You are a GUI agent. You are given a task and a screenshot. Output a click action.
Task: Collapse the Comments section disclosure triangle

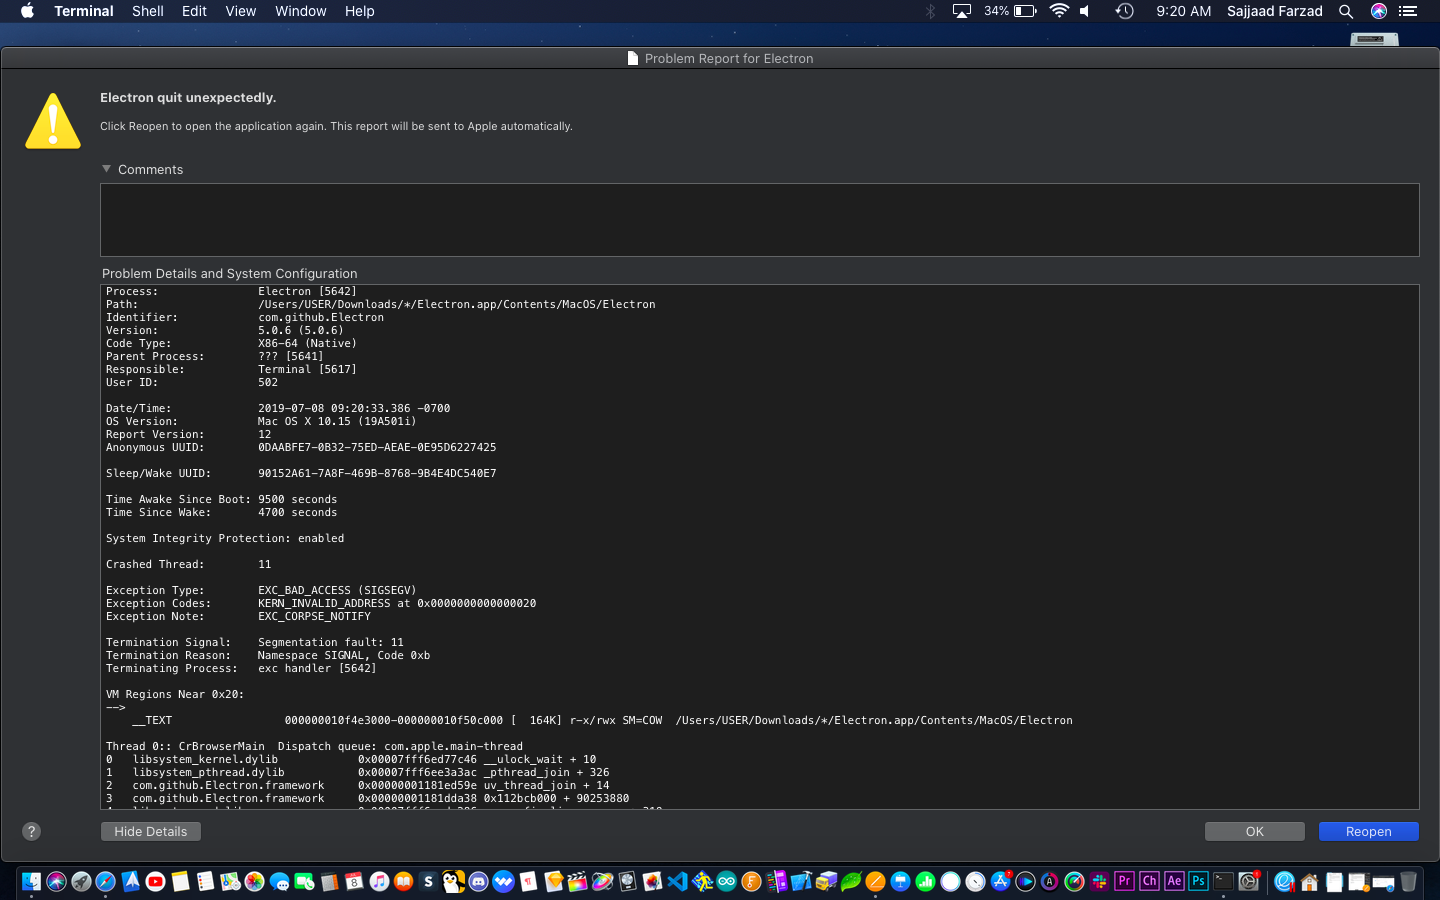(x=107, y=169)
